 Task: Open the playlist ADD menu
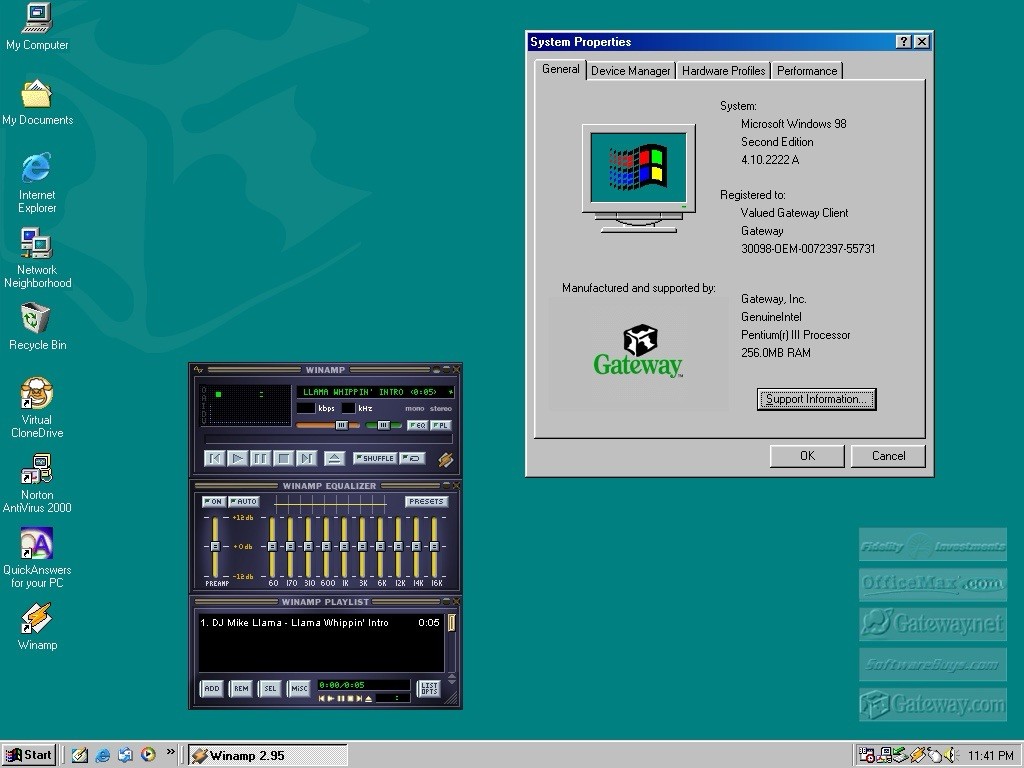[212, 688]
